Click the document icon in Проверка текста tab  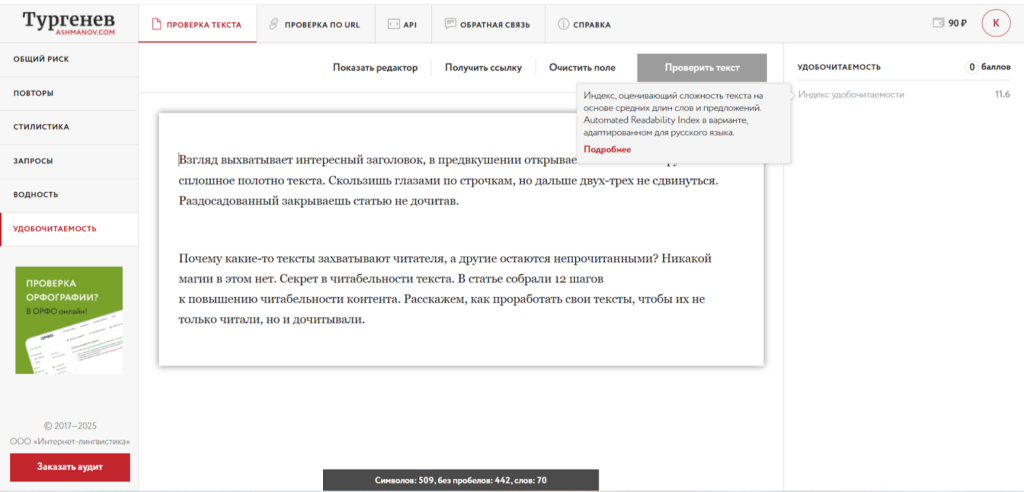point(155,24)
